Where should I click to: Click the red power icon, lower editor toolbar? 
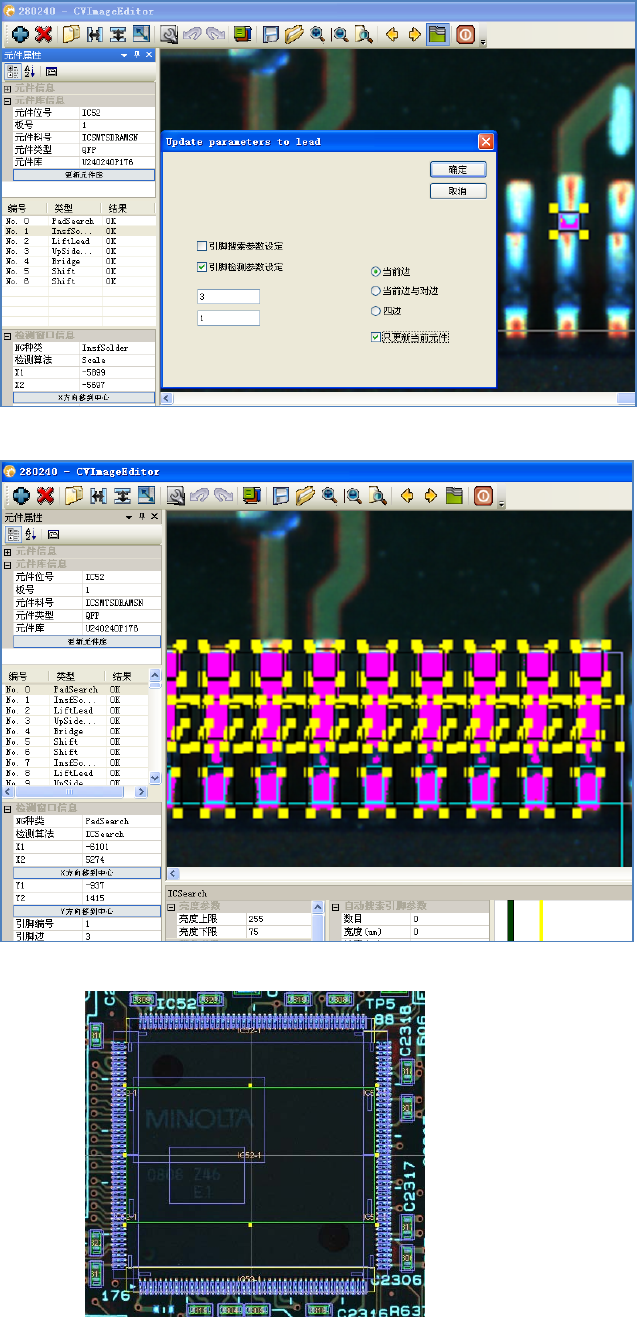click(483, 495)
